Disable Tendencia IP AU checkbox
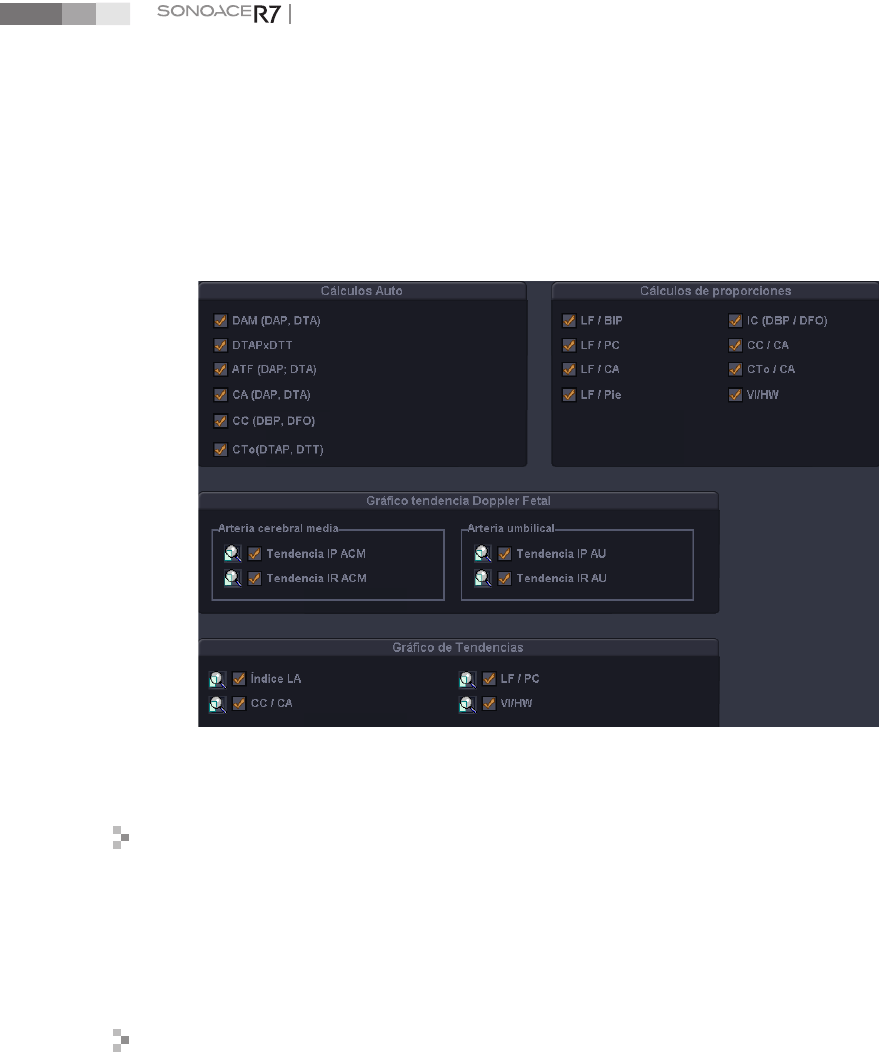The height and width of the screenshot is (1052, 879). tap(505, 554)
